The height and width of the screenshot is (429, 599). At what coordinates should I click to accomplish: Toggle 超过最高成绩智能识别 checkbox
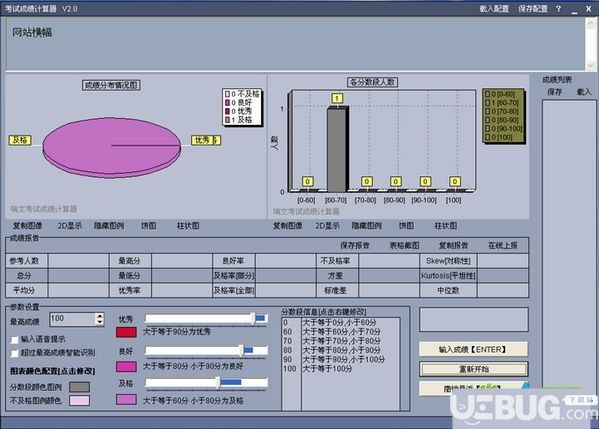tap(15, 353)
